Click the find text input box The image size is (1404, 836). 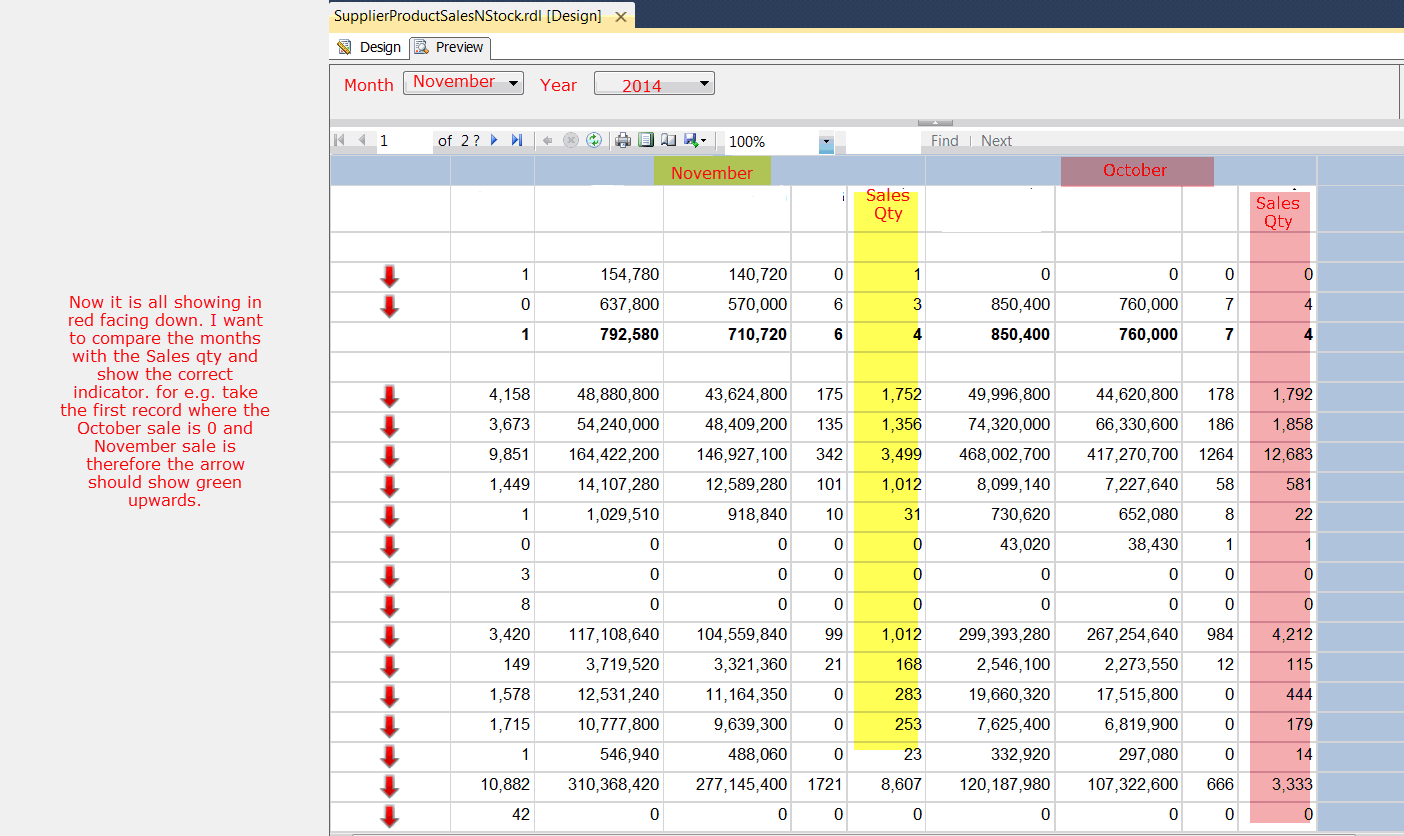tap(883, 142)
